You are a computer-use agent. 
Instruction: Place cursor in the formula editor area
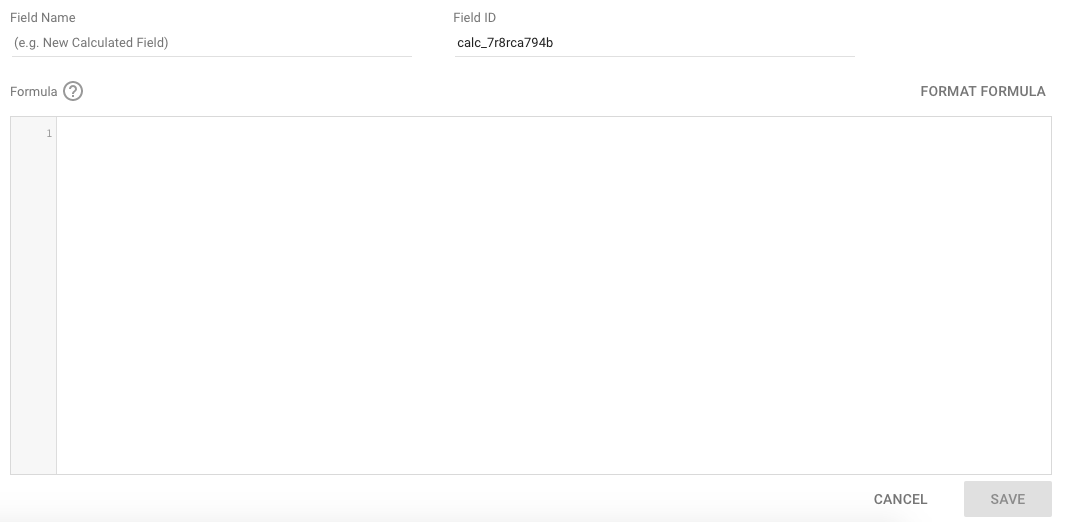click(553, 295)
